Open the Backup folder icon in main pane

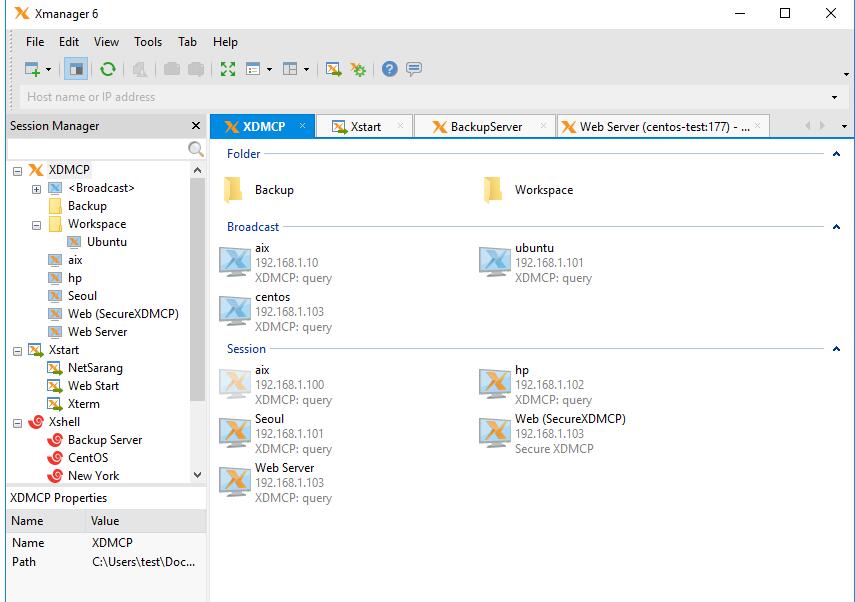point(233,190)
